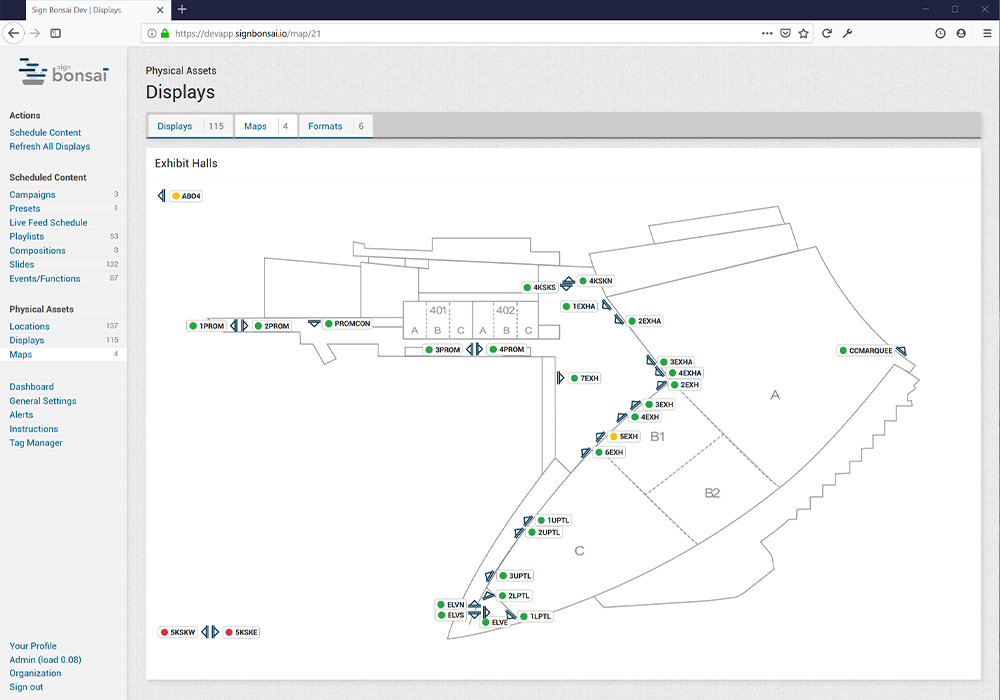Select the 4KSKS display marker

pos(540,288)
